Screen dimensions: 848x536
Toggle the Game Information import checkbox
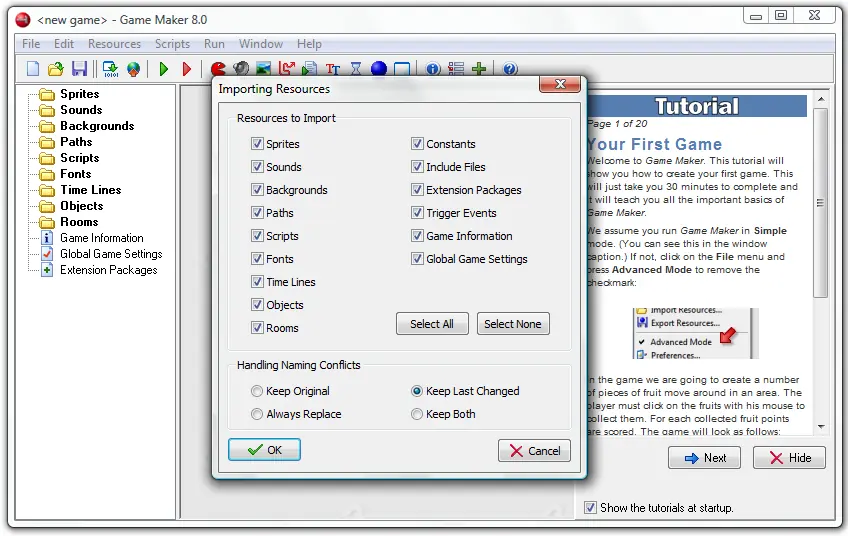417,236
